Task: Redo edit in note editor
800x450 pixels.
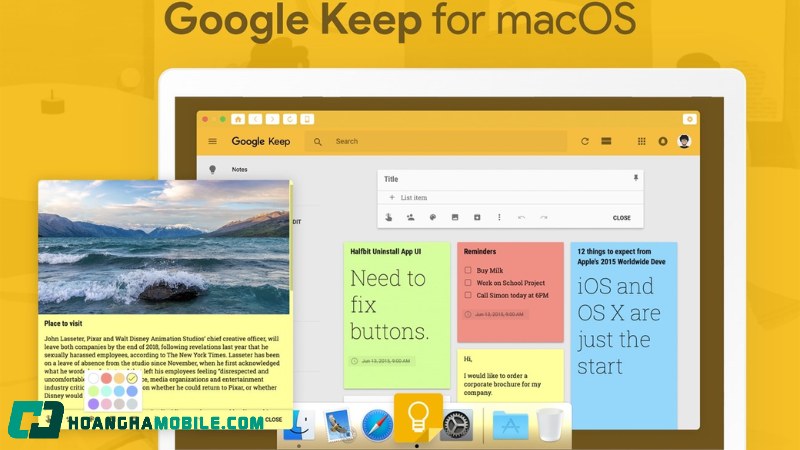Action: pyautogui.click(x=544, y=218)
